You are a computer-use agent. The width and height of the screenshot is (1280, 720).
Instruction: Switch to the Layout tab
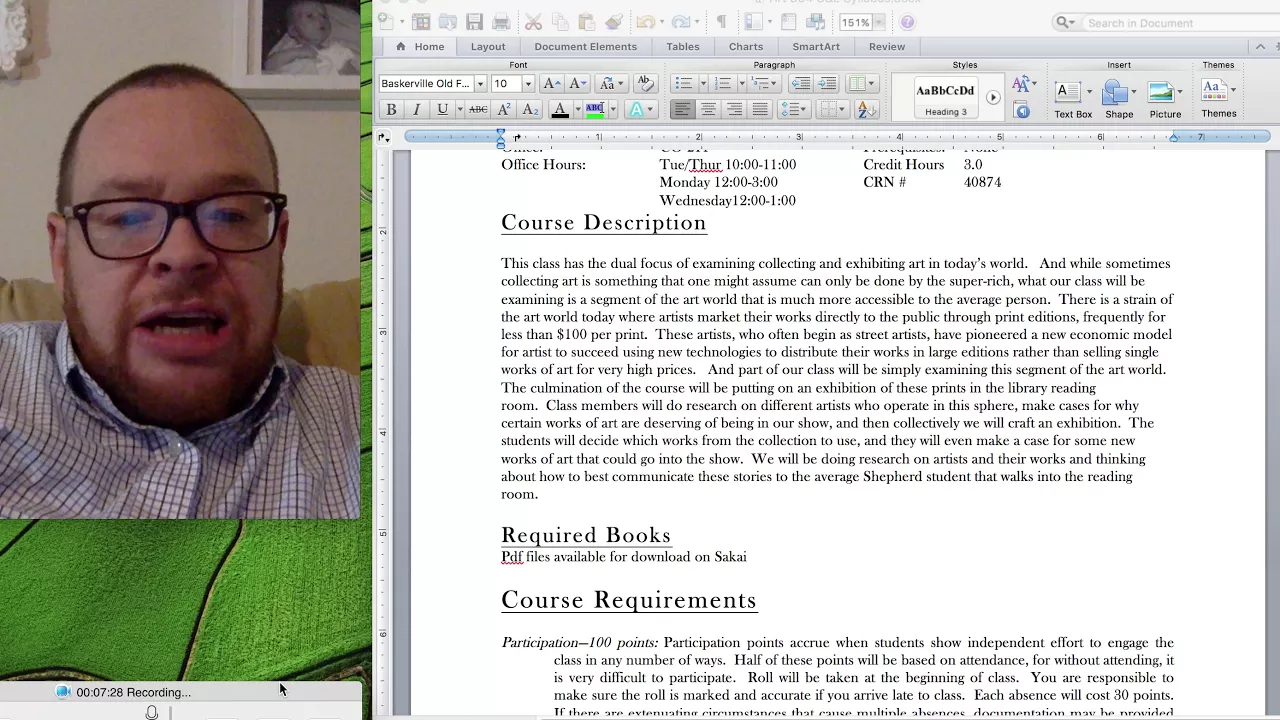coord(488,46)
